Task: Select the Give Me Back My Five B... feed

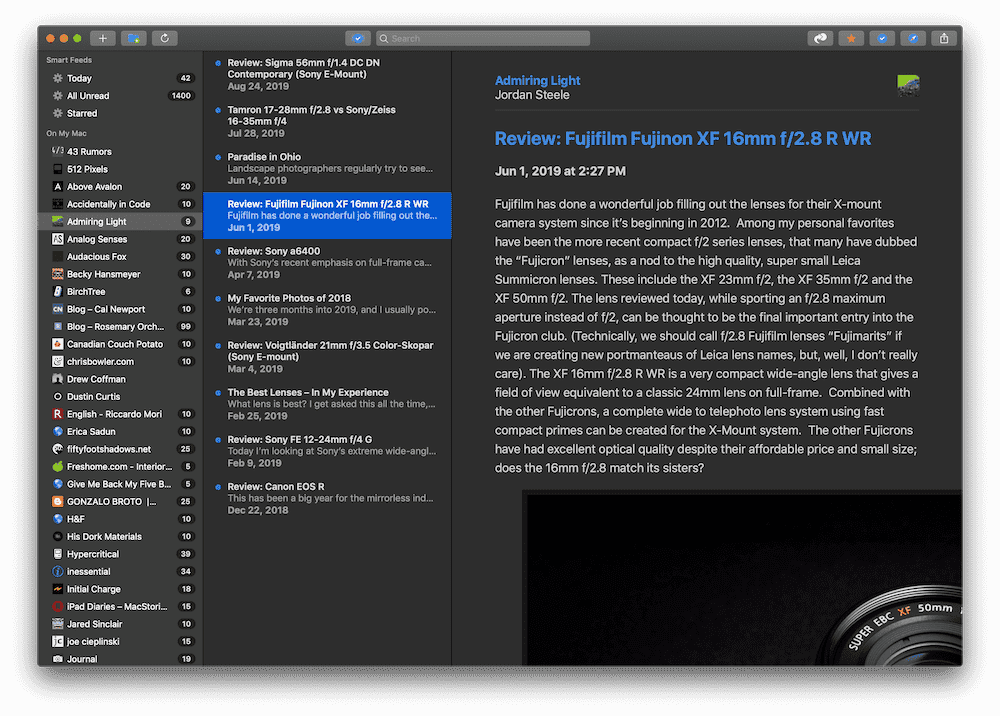Action: tap(120, 484)
